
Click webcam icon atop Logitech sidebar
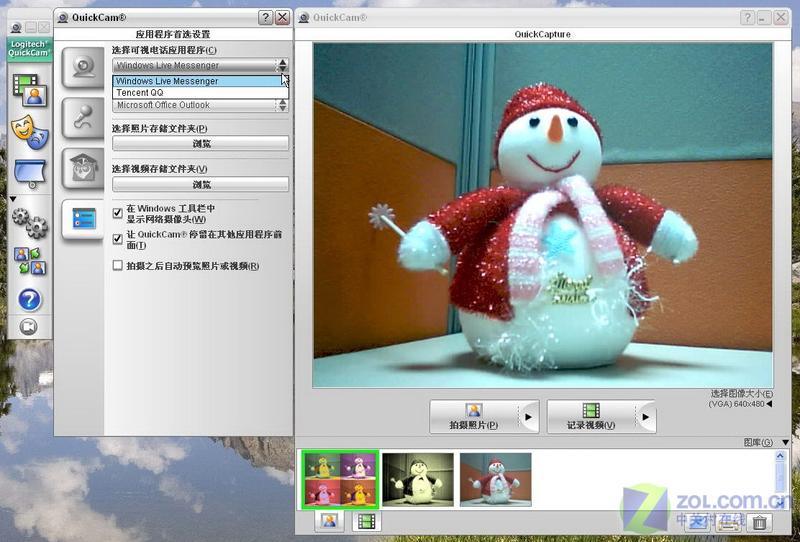click(x=16, y=28)
